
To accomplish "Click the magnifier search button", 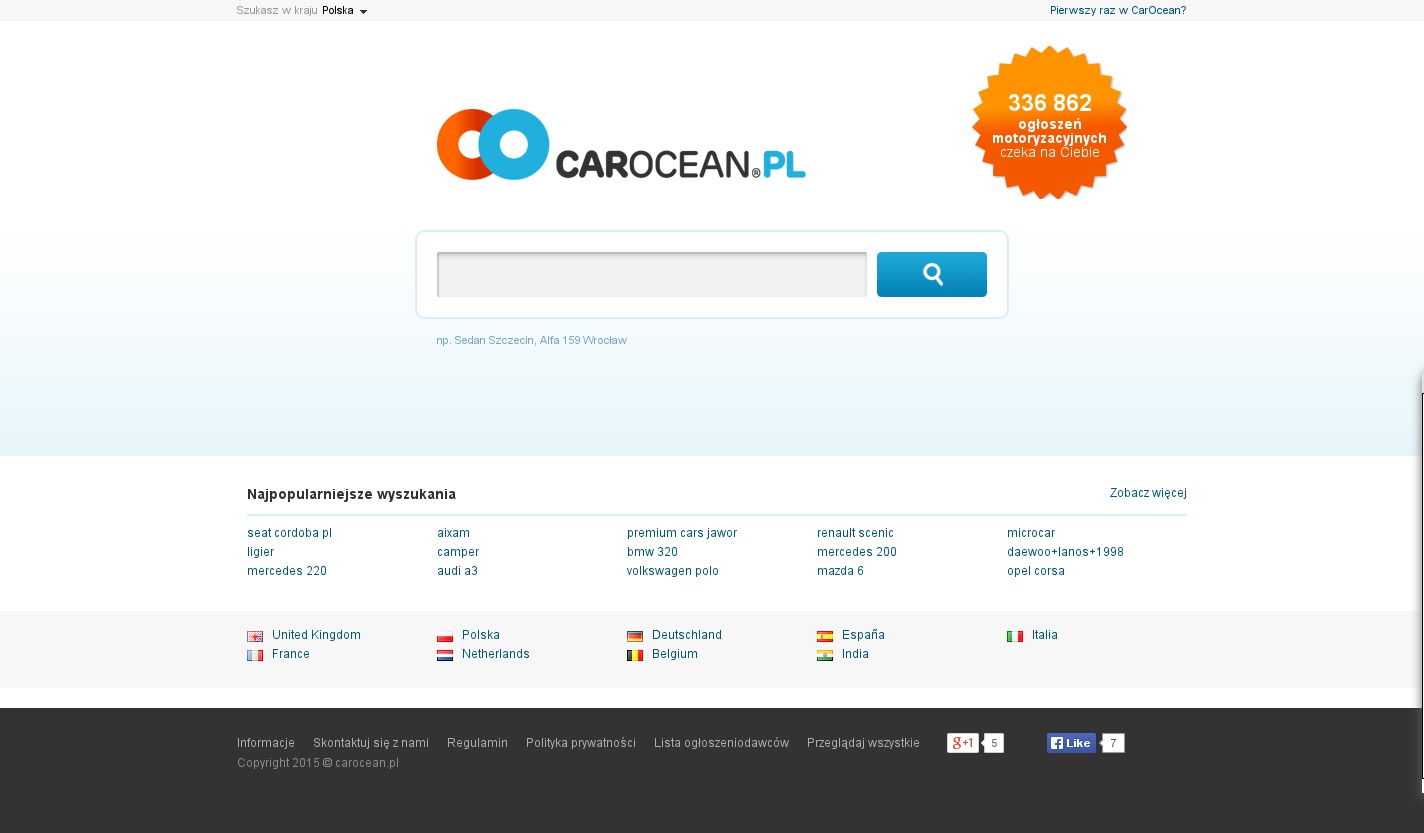I will tap(931, 274).
